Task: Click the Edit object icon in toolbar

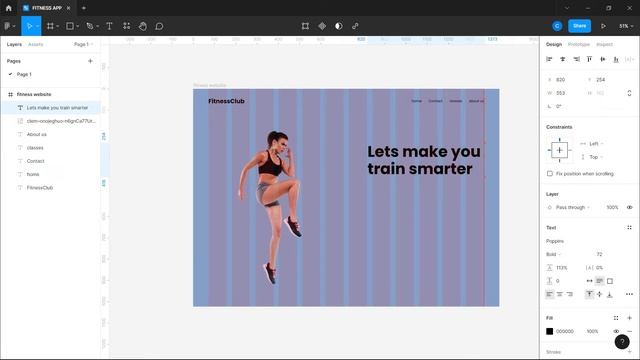Action: pyautogui.click(x=305, y=26)
